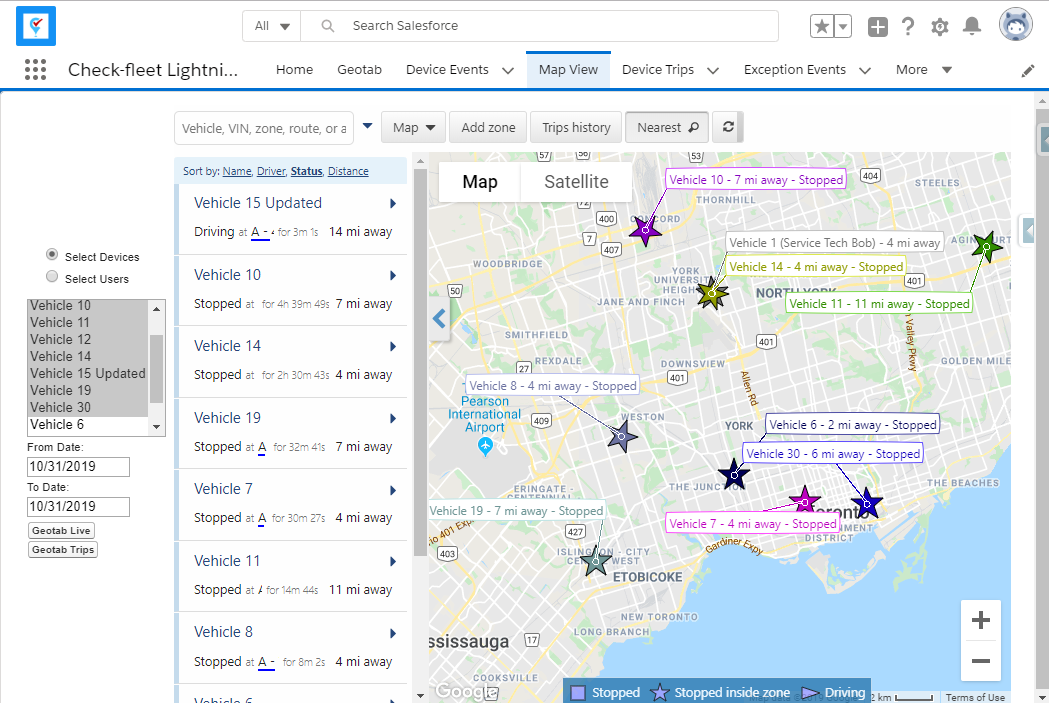Open the Map dropdown button
1049x703 pixels.
point(413,127)
